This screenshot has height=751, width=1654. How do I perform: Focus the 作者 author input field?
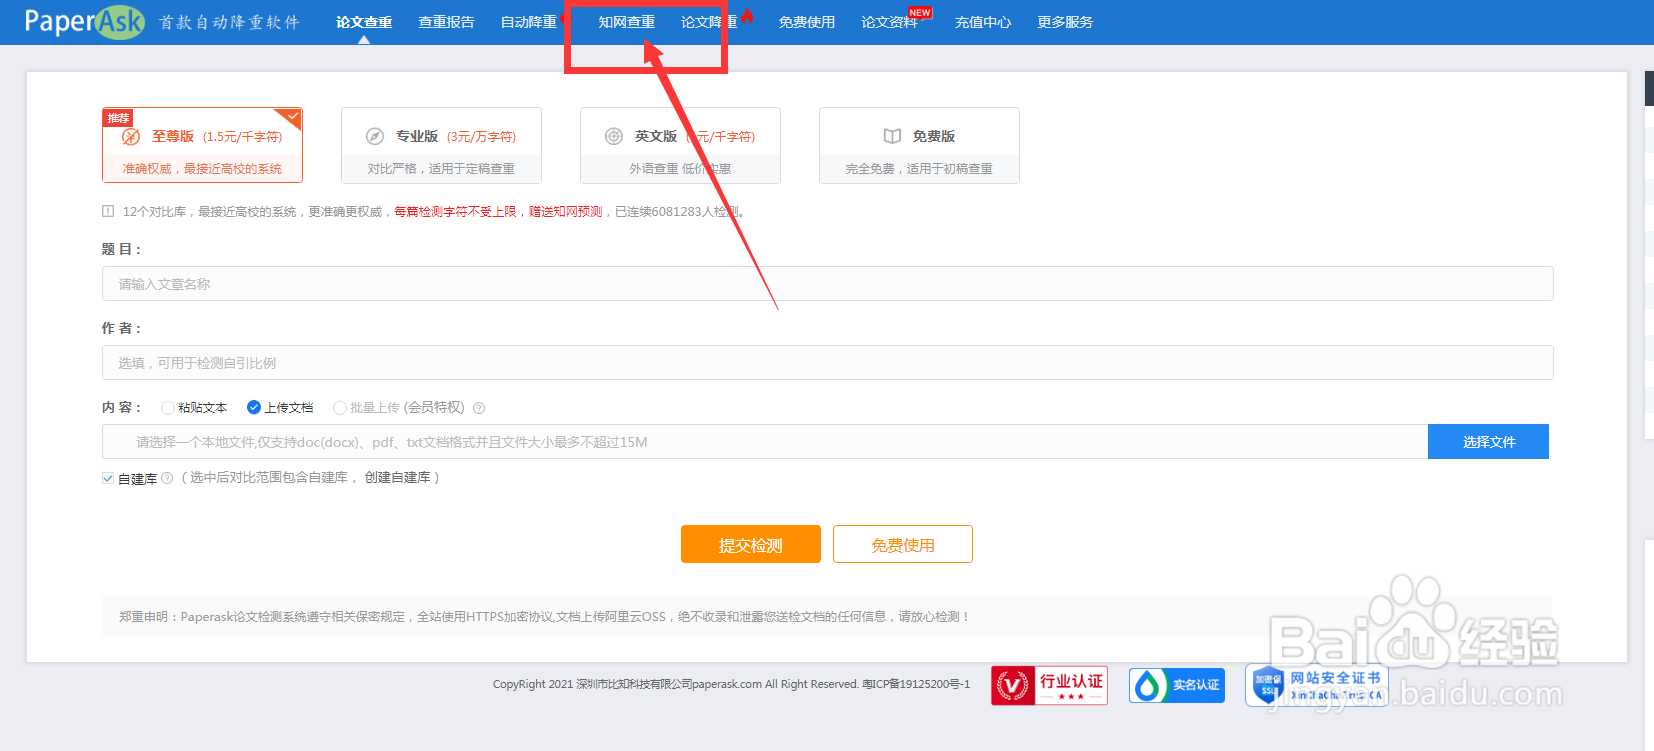[827, 362]
